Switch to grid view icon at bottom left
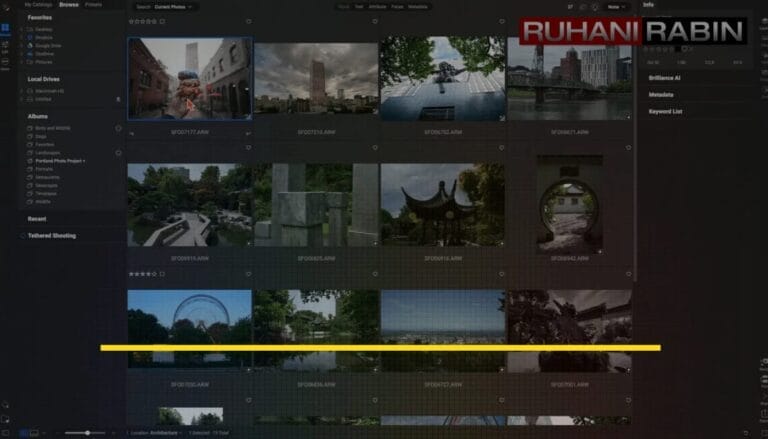768x439 pixels. (23, 433)
